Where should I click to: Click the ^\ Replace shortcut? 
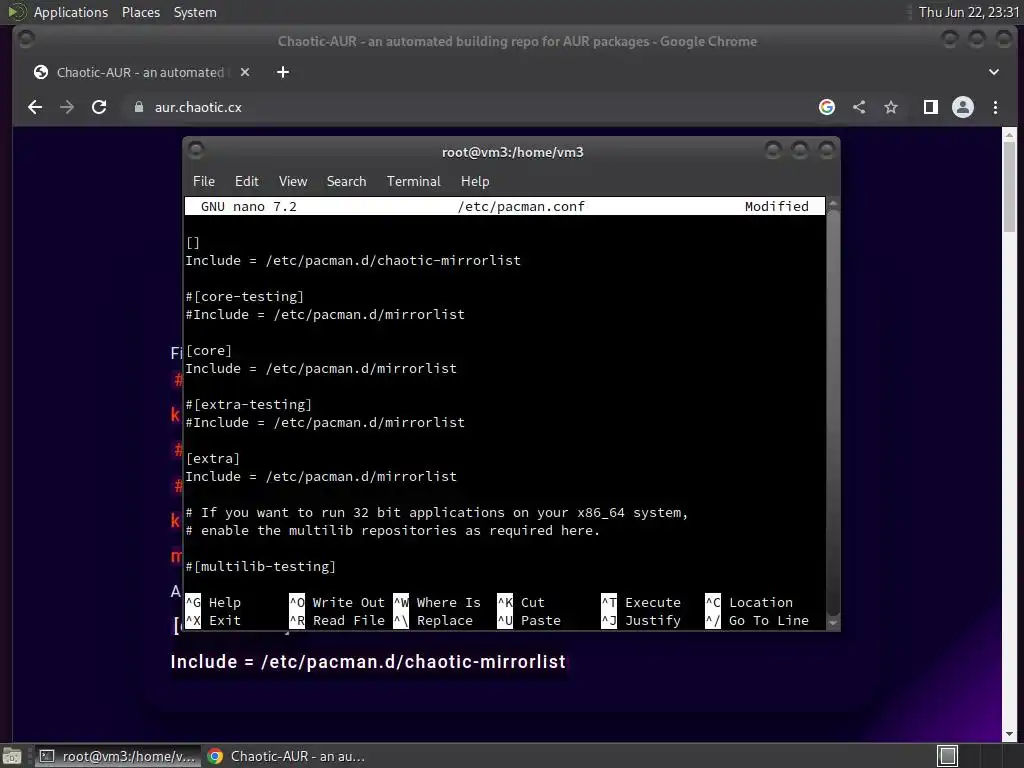click(x=434, y=620)
